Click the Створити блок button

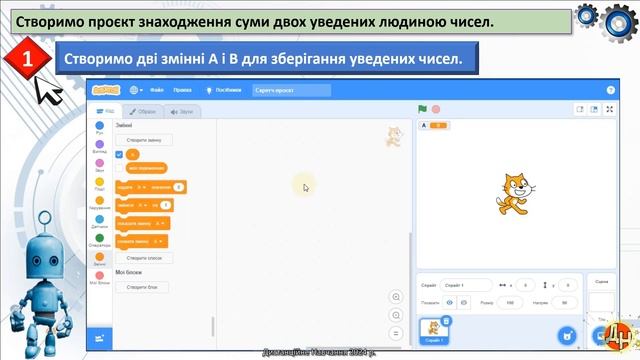click(x=142, y=287)
